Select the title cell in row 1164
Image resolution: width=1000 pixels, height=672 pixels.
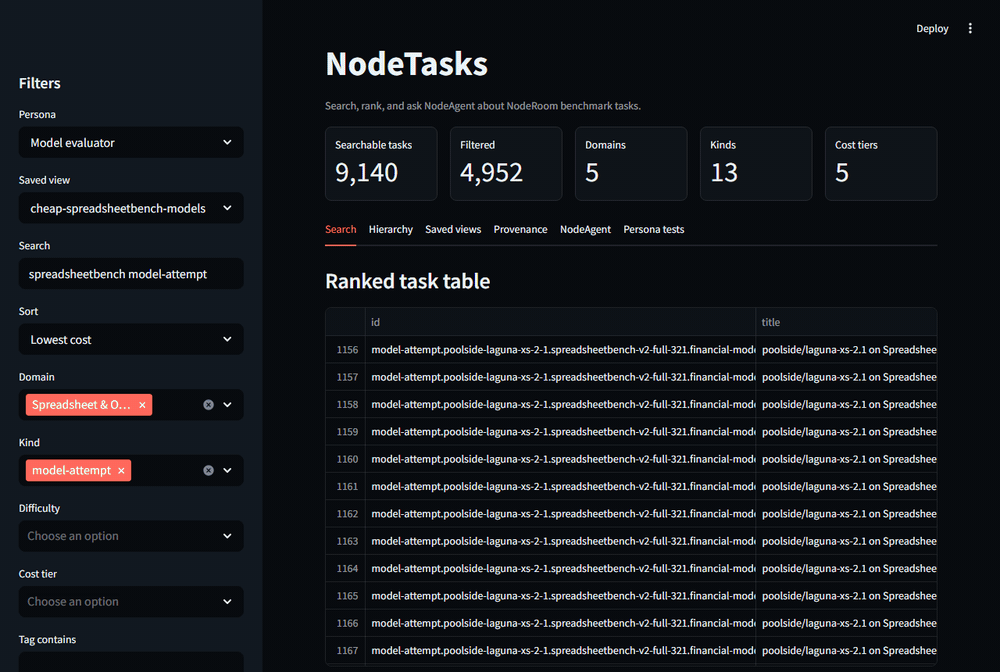846,569
